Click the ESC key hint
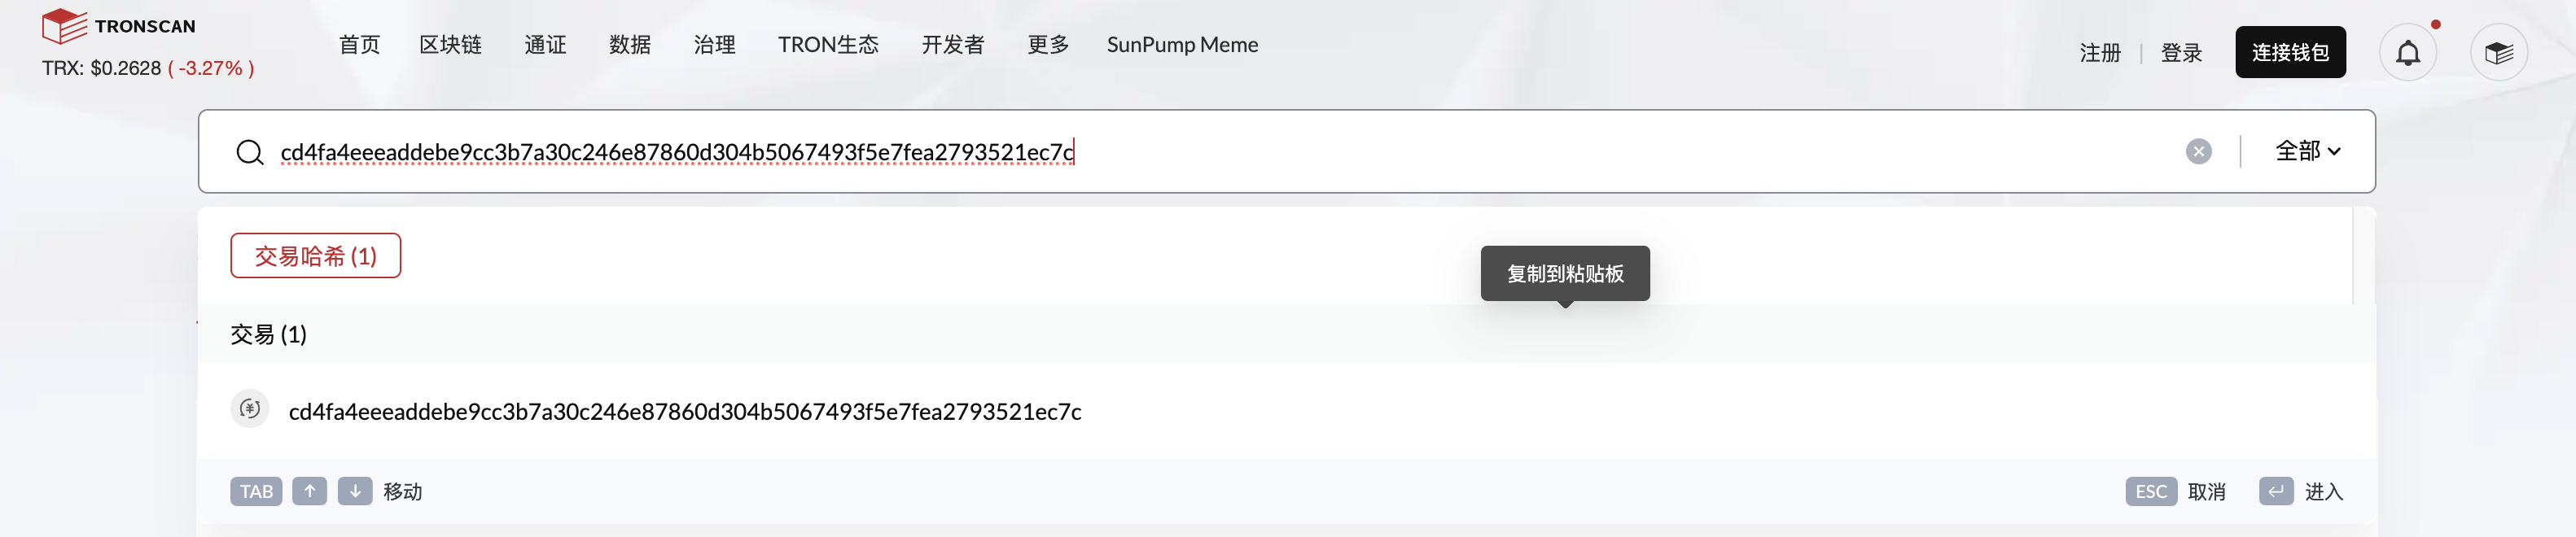The width and height of the screenshot is (2576, 537). point(2151,491)
